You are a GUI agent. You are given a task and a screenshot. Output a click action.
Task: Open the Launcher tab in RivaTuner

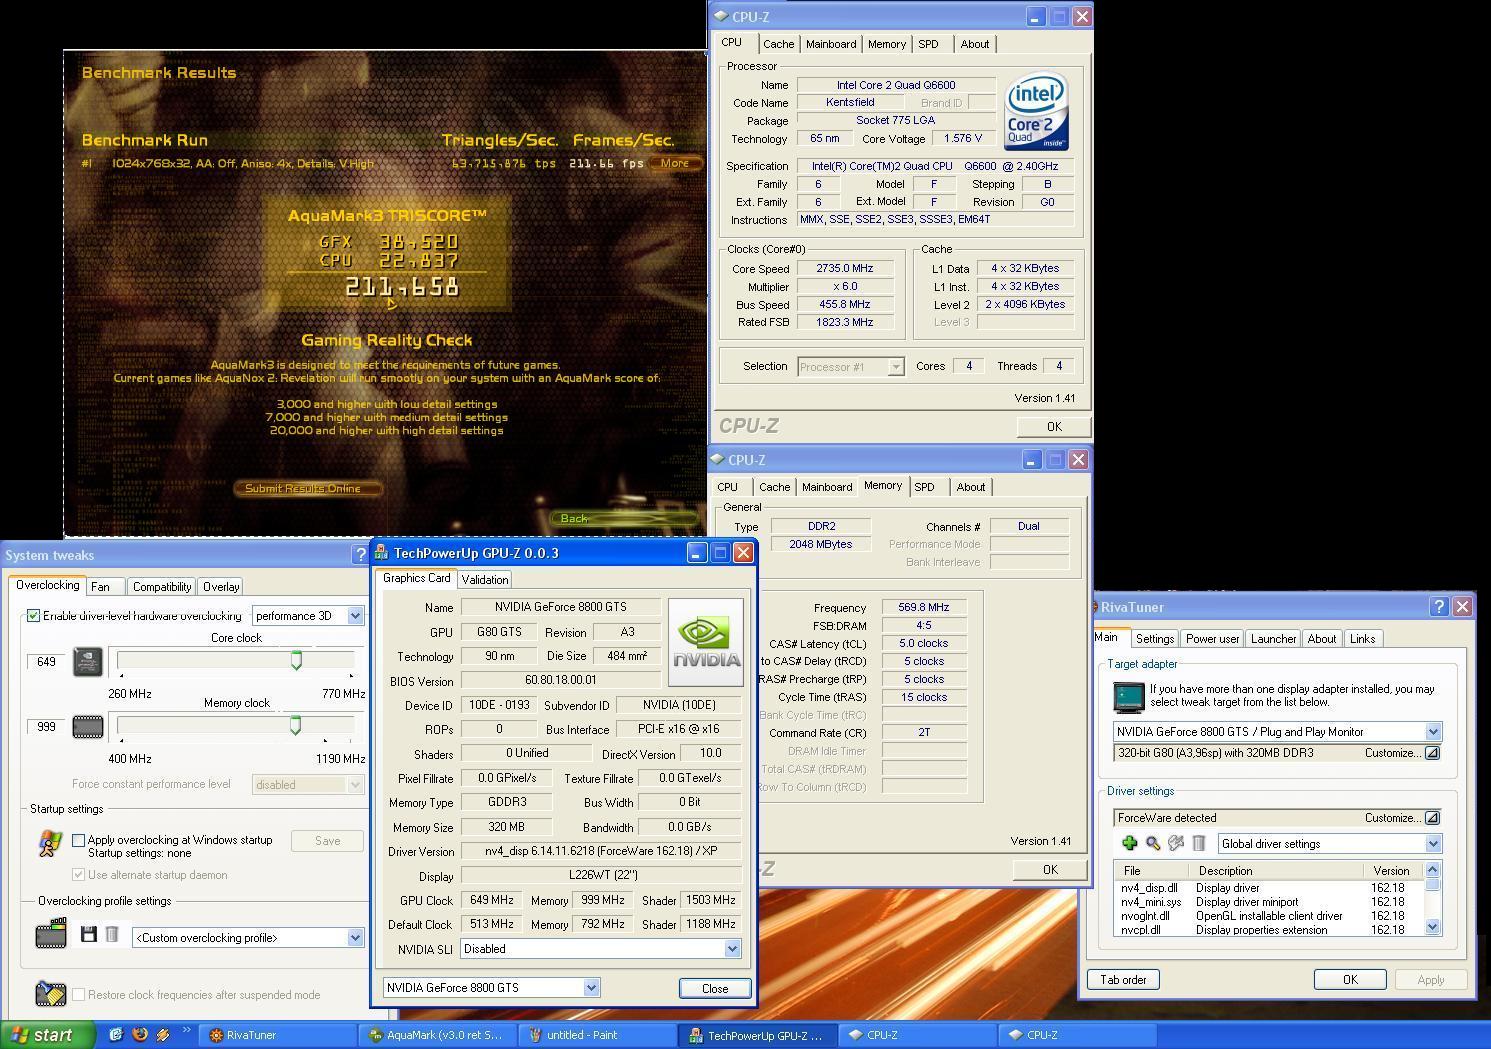coord(1273,639)
